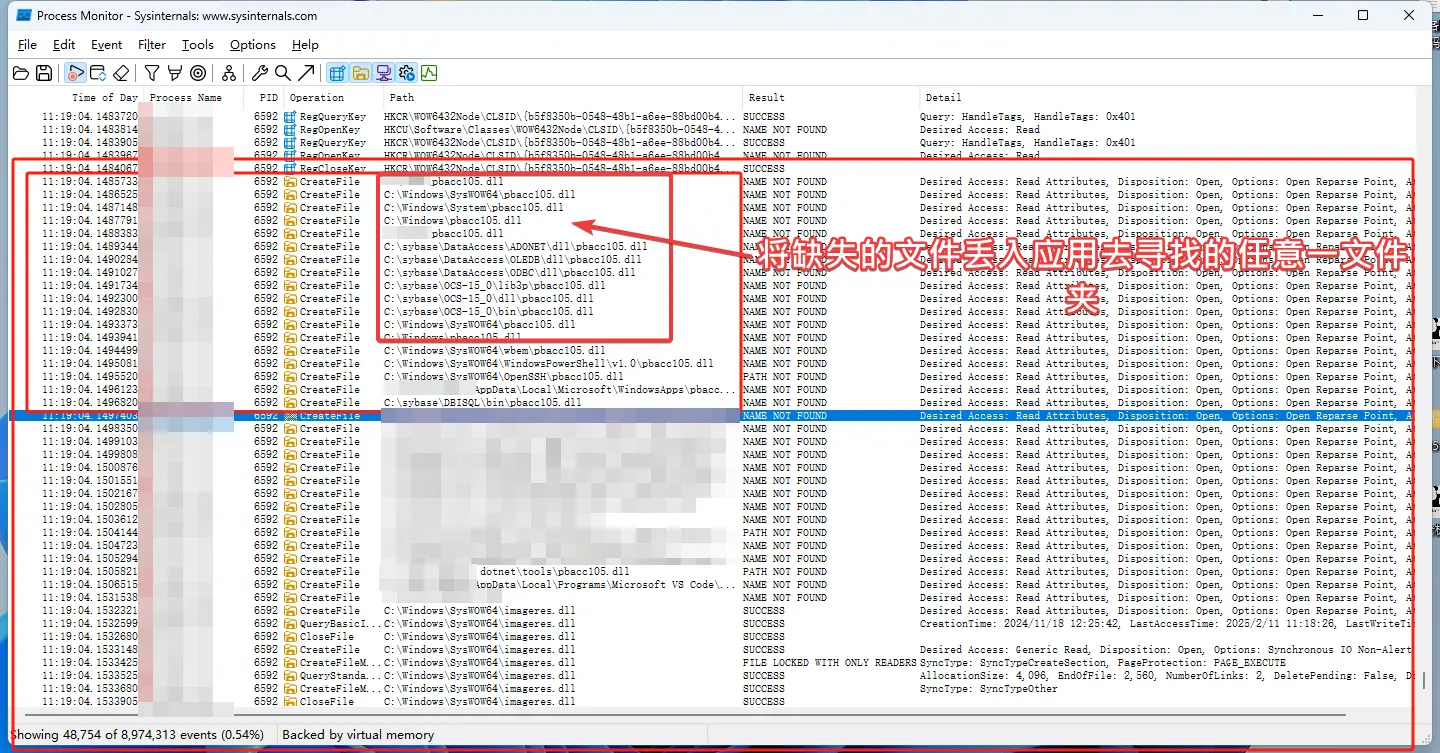Image resolution: width=1440 pixels, height=753 pixels.
Task: Click the target Include Process icon
Action: tap(198, 73)
